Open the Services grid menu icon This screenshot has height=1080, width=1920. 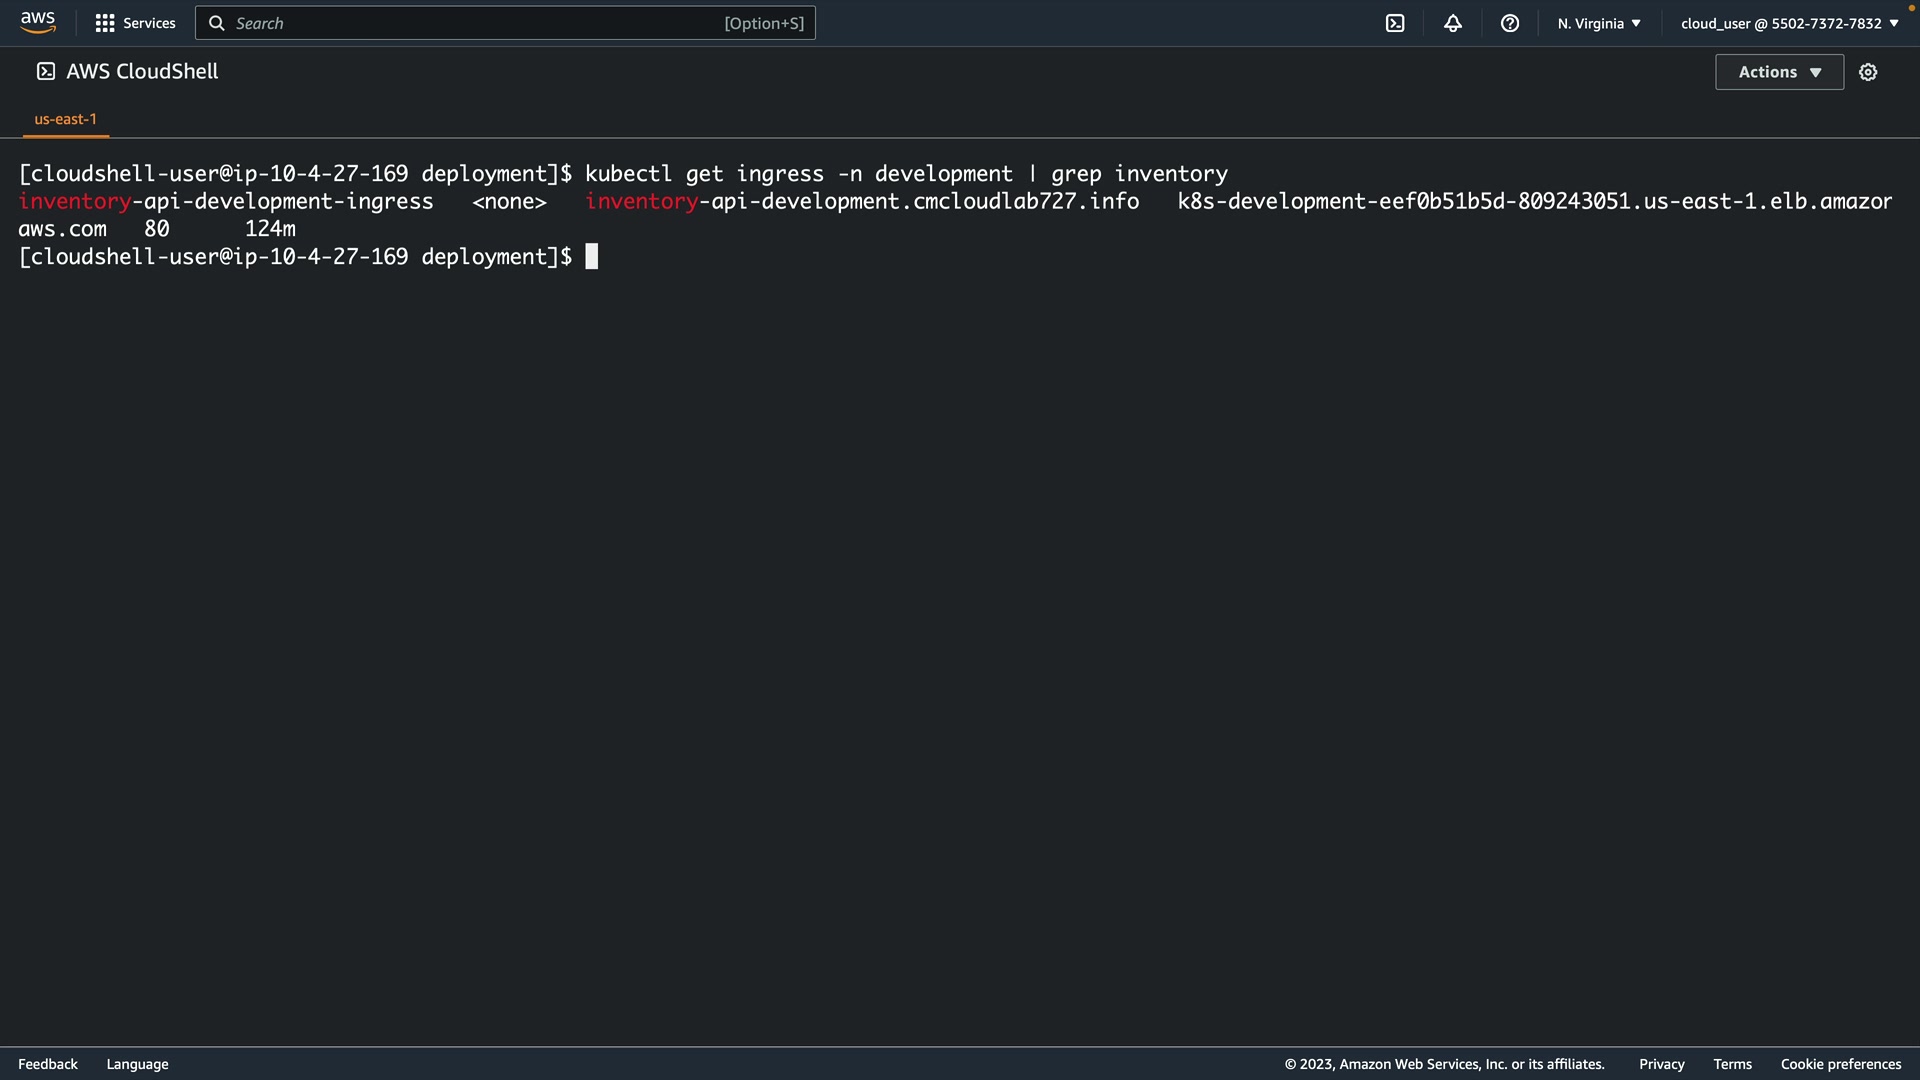tap(104, 23)
